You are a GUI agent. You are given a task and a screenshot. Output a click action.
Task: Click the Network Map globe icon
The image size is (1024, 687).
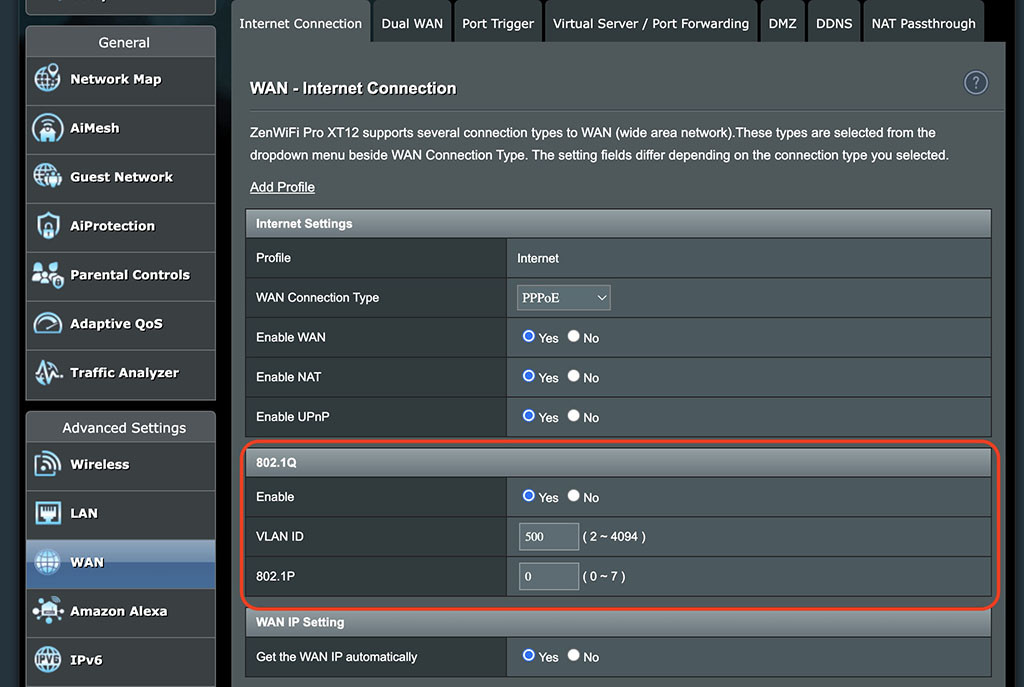pyautogui.click(x=48, y=79)
